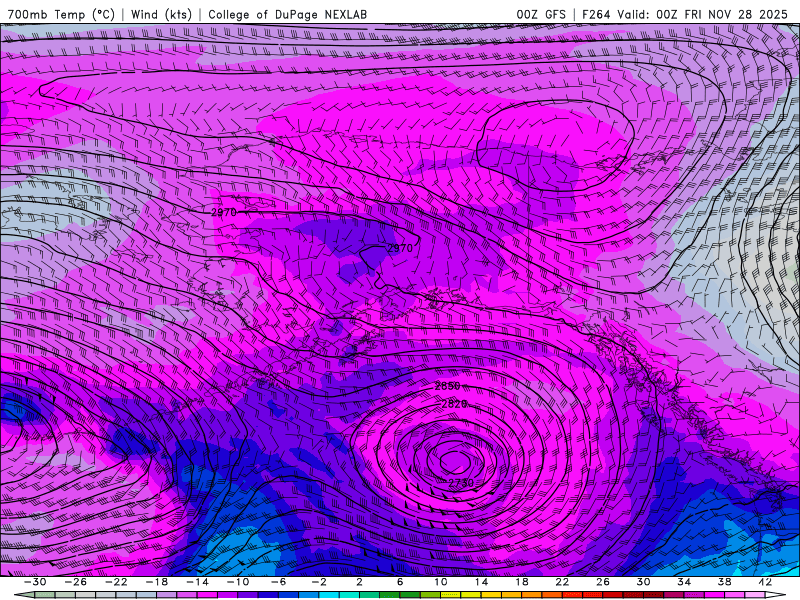Image resolution: width=800 pixels, height=600 pixels.
Task: Click the 42 color scale label
Action: [x=764, y=582]
